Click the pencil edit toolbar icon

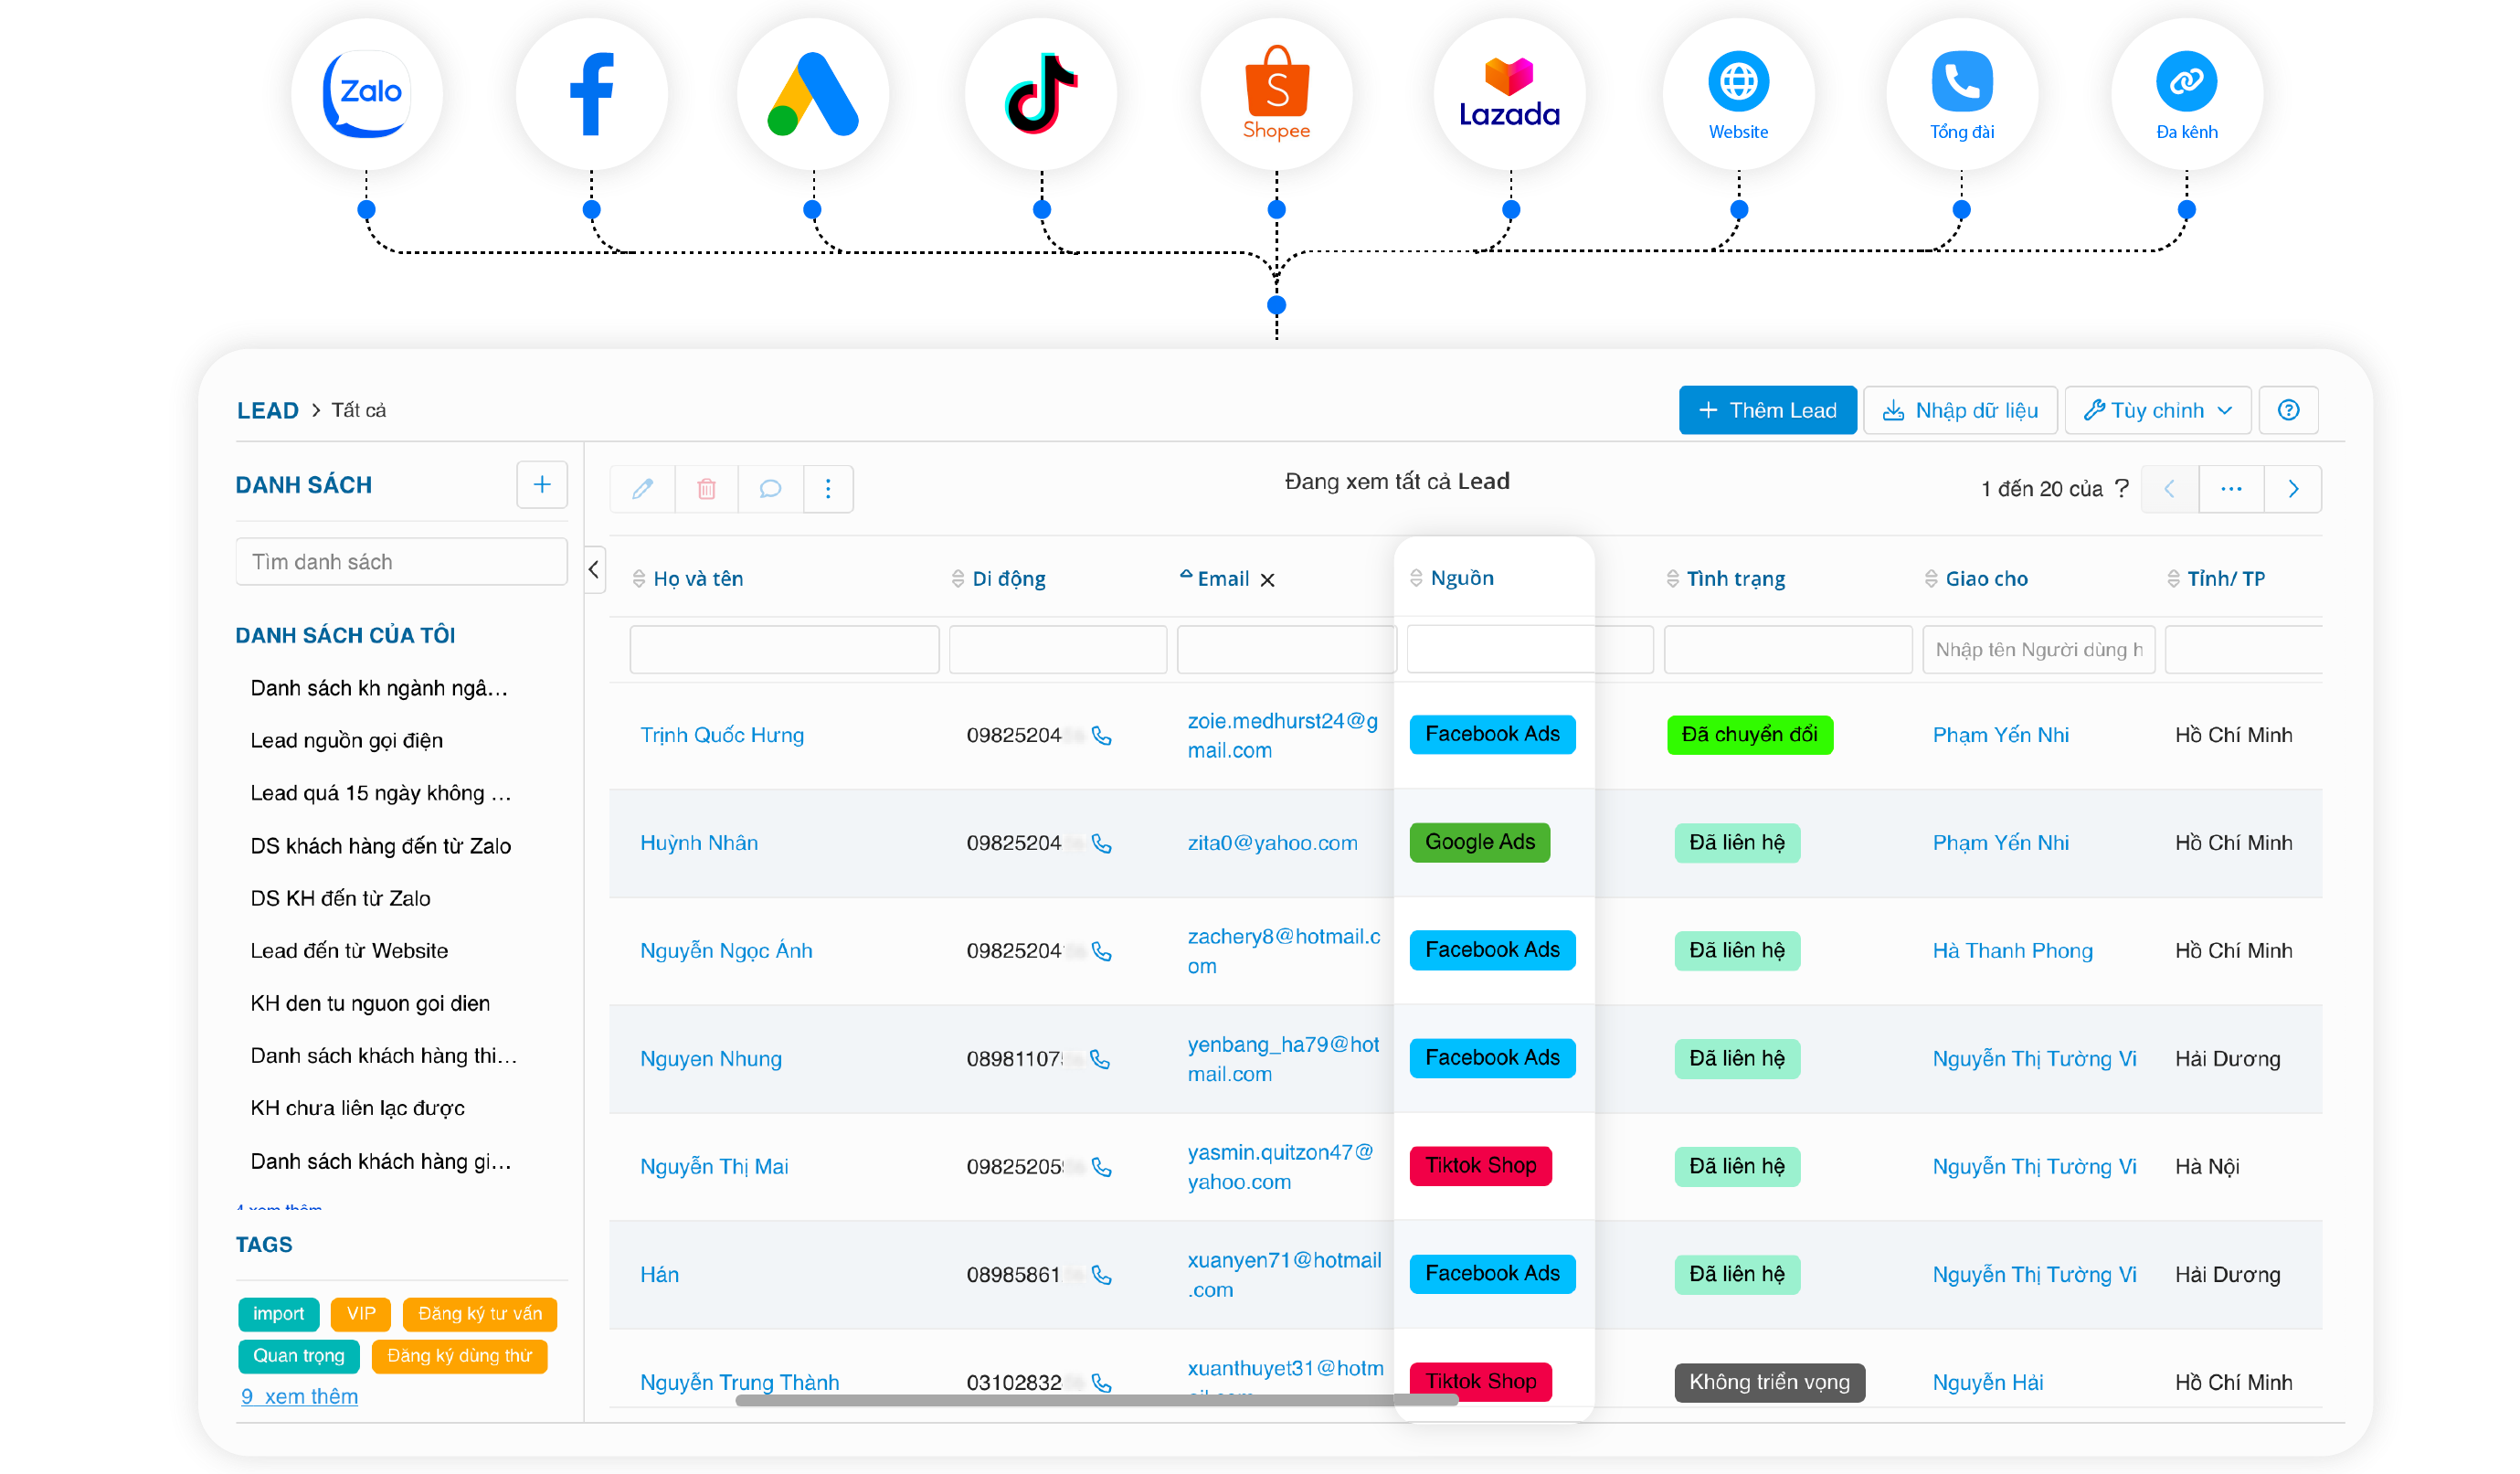(643, 488)
